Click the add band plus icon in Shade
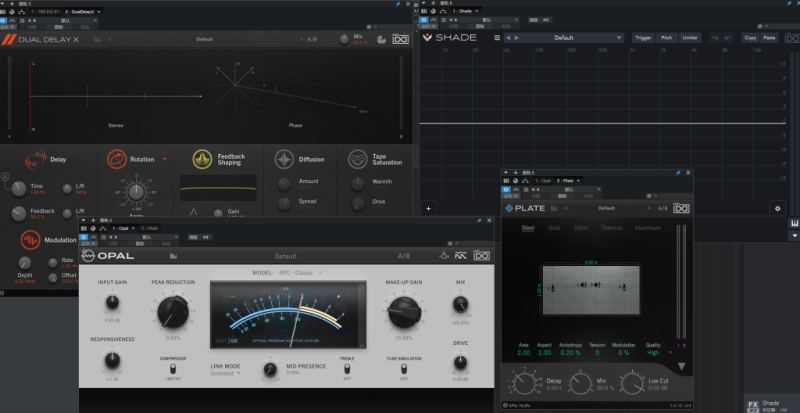The image size is (800, 413). pos(428,208)
